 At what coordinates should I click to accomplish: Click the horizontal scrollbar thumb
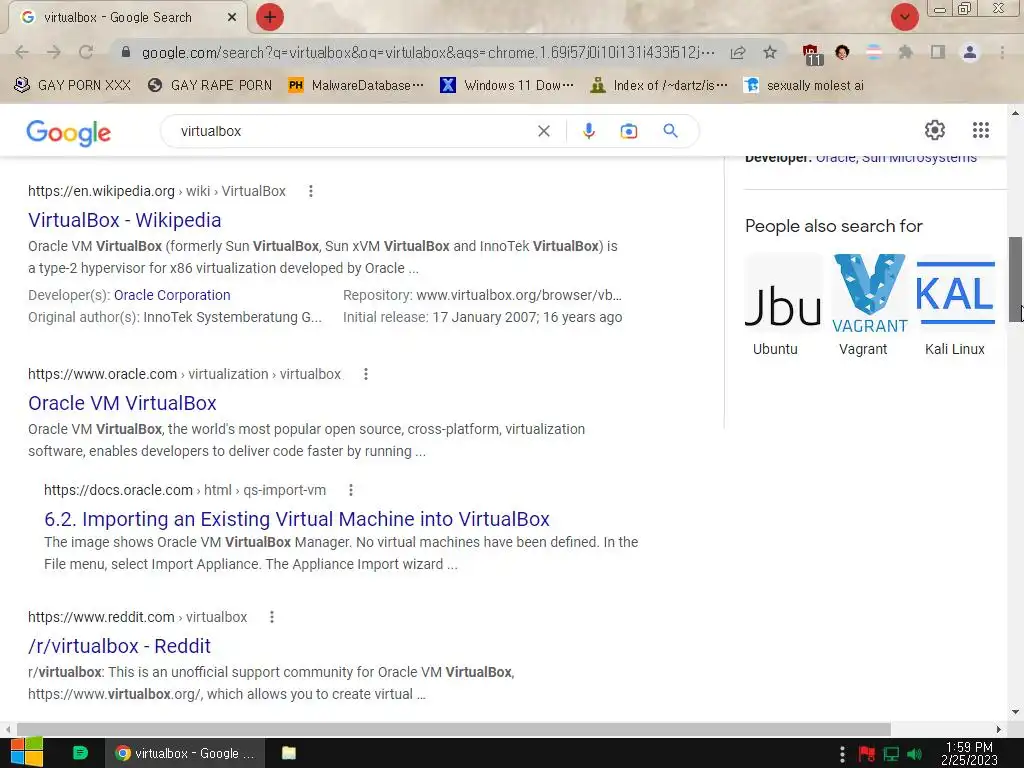[x=454, y=729]
